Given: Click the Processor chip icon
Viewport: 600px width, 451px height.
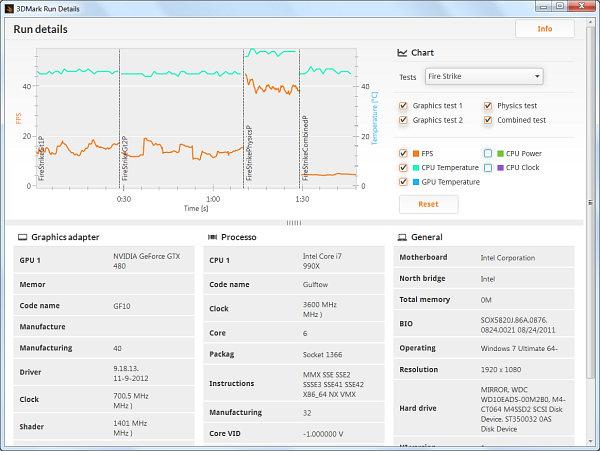Looking at the screenshot, I should 212,237.
